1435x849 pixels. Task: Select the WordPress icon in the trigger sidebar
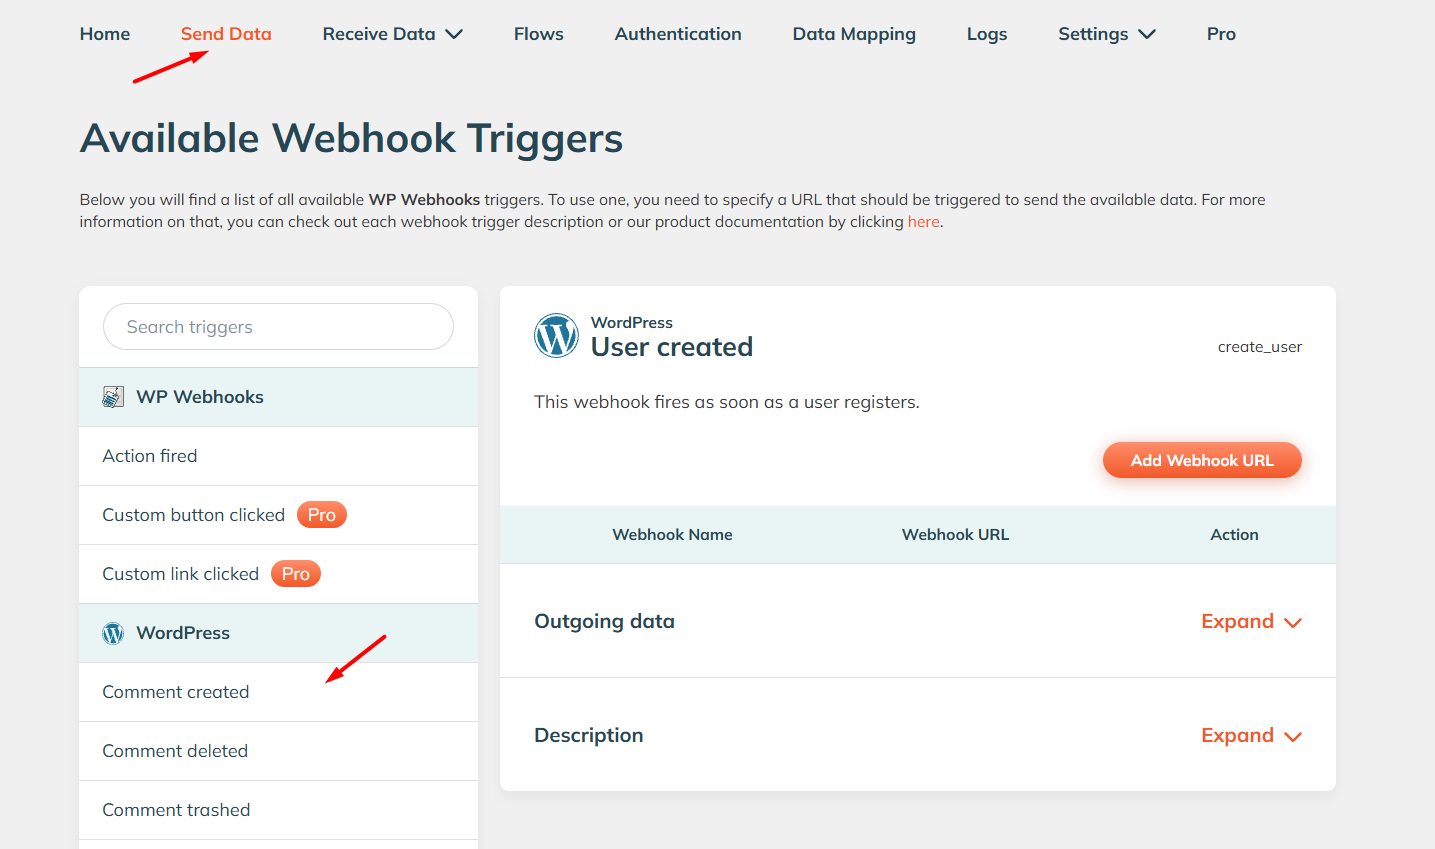click(112, 632)
